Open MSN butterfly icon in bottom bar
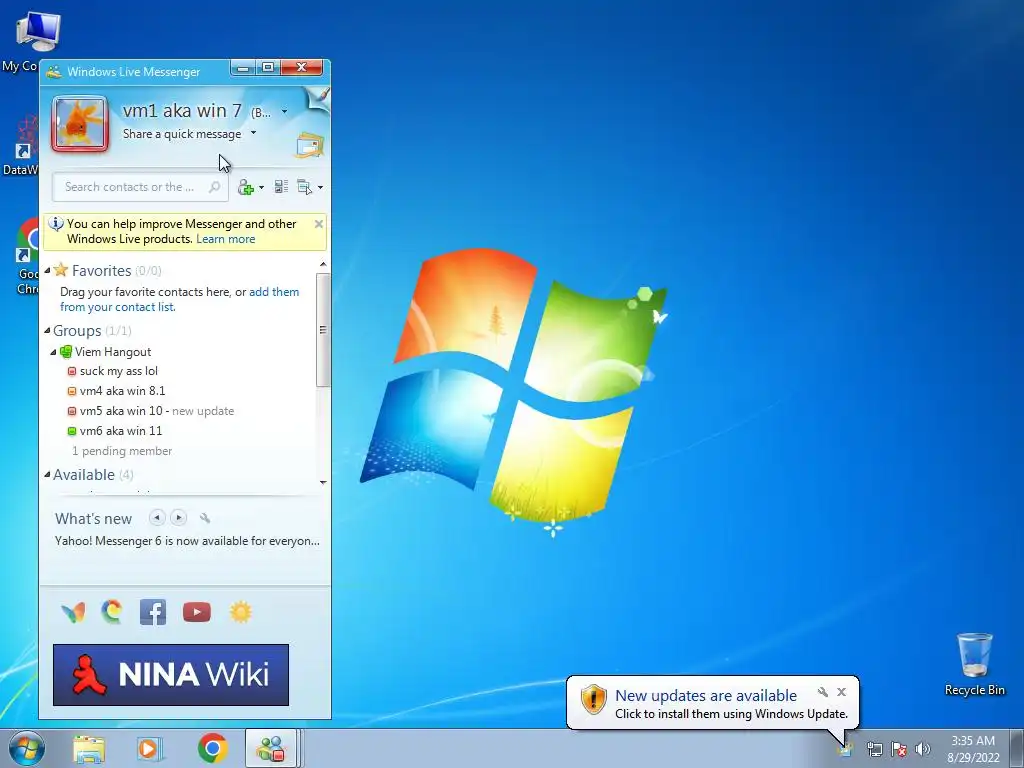 tap(73, 613)
